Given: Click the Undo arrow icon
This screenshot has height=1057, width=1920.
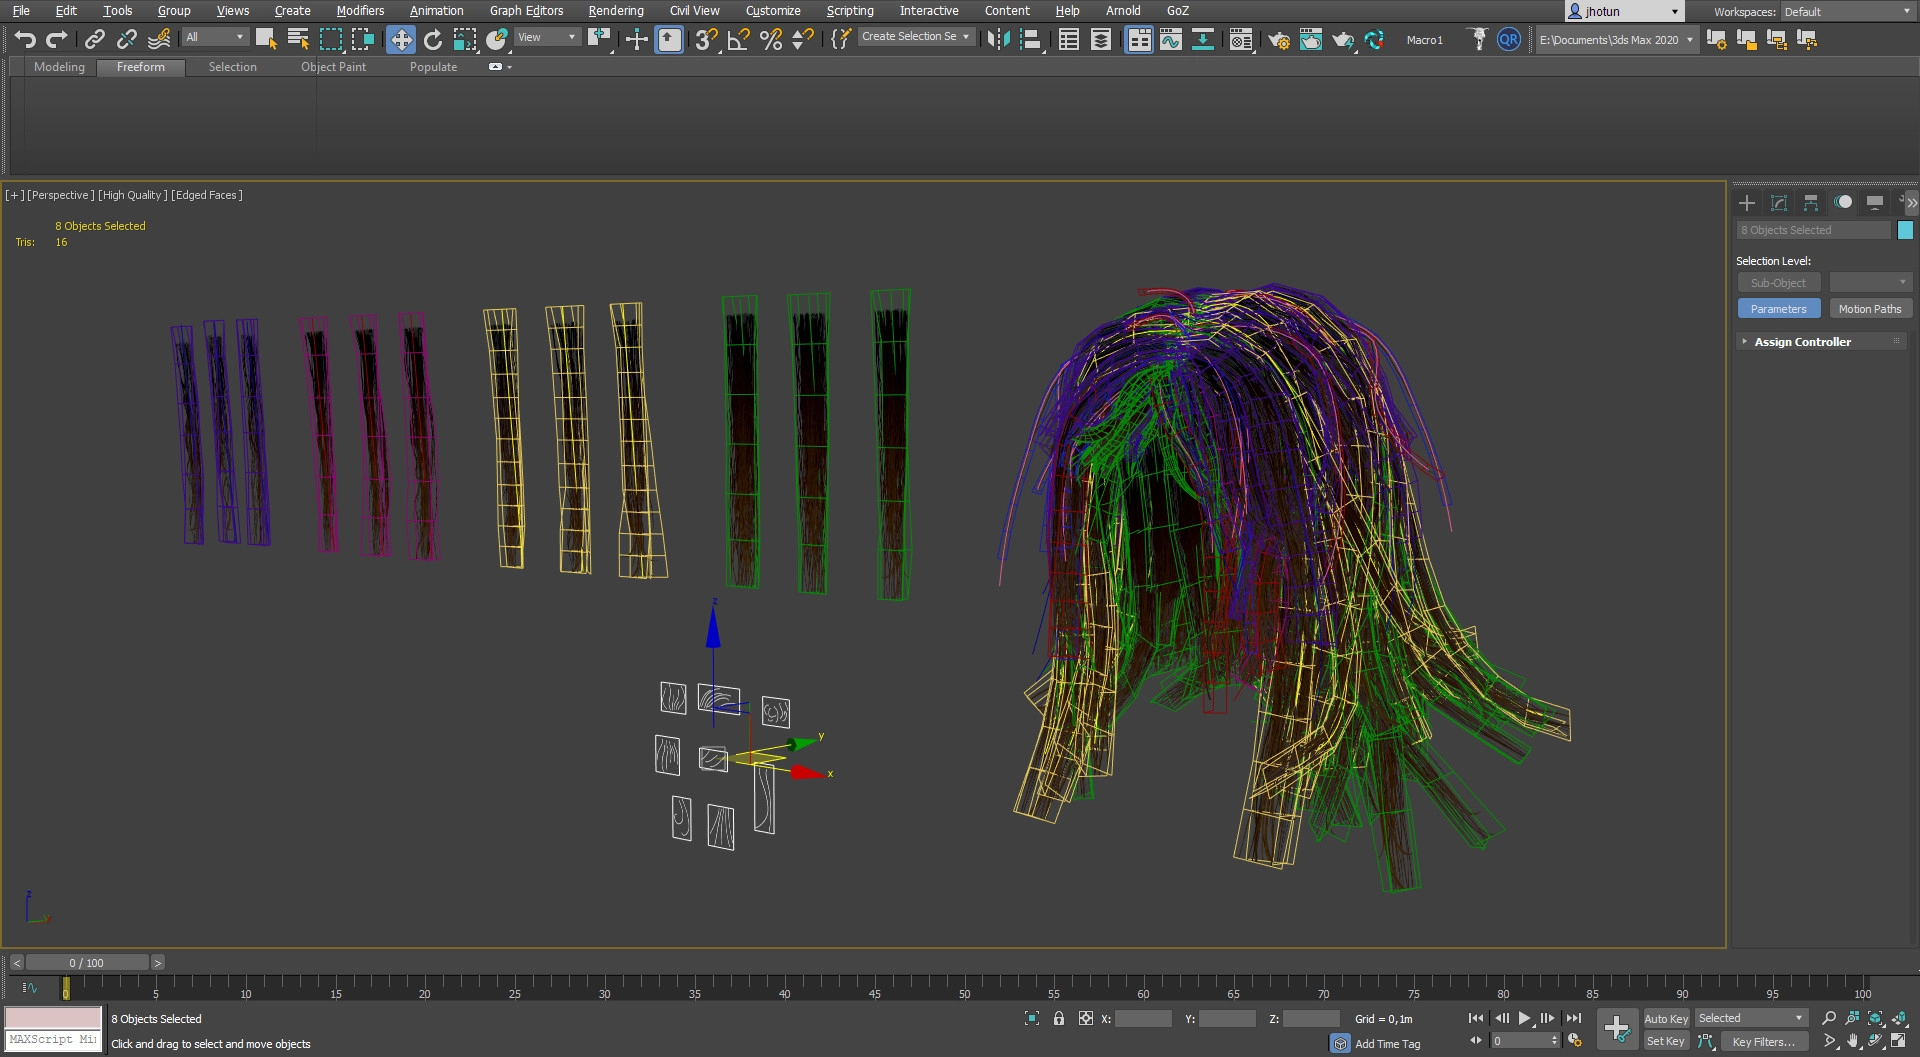Looking at the screenshot, I should tap(25, 40).
